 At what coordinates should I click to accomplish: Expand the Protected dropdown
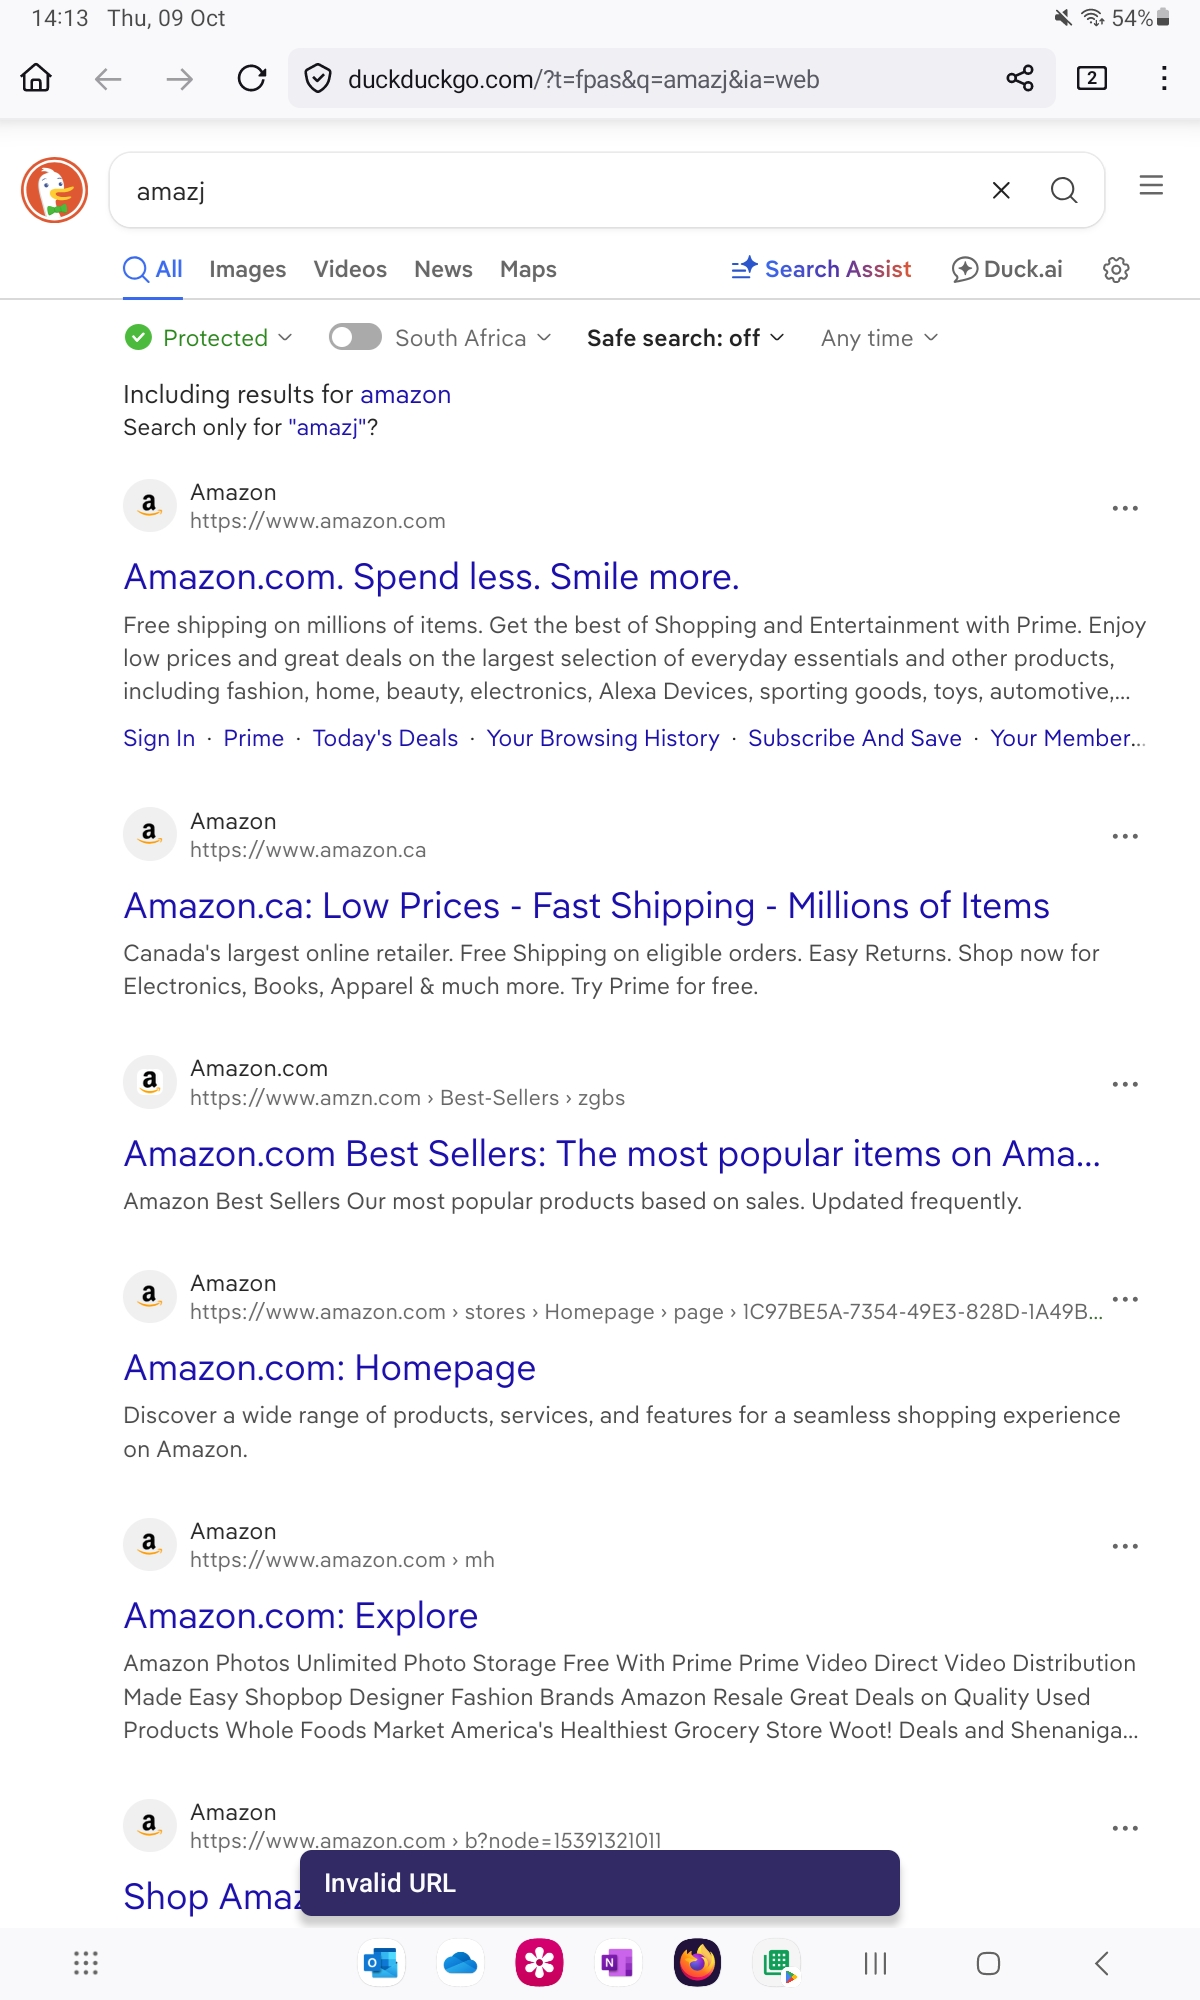(210, 338)
